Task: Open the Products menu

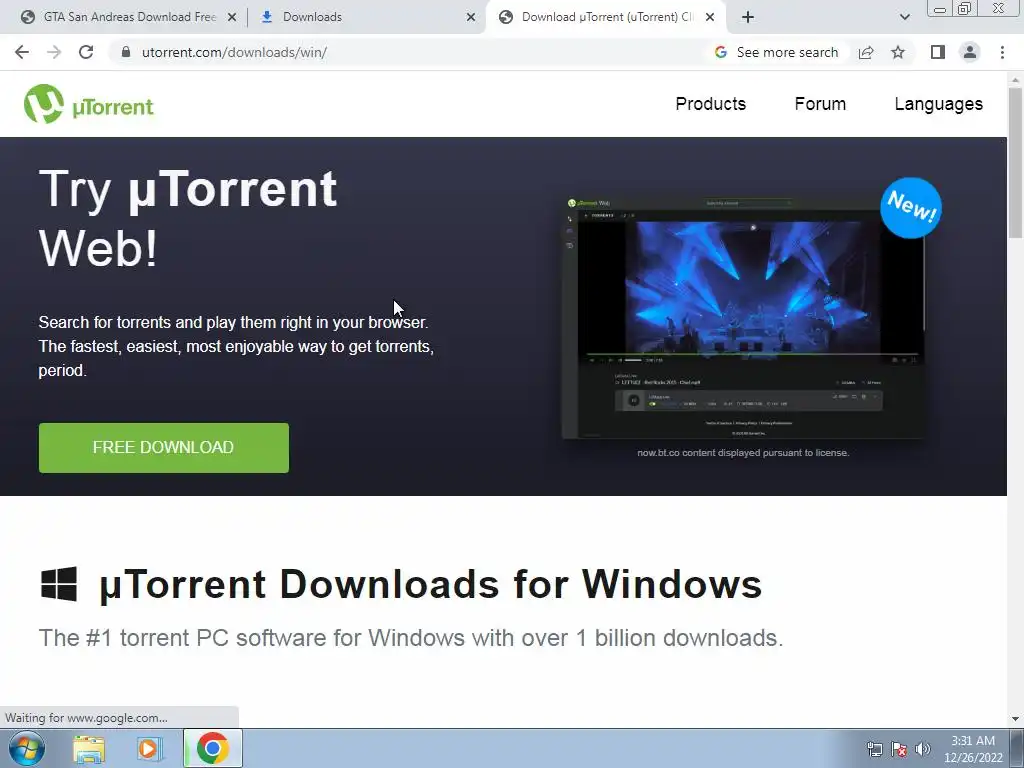Action: (711, 104)
